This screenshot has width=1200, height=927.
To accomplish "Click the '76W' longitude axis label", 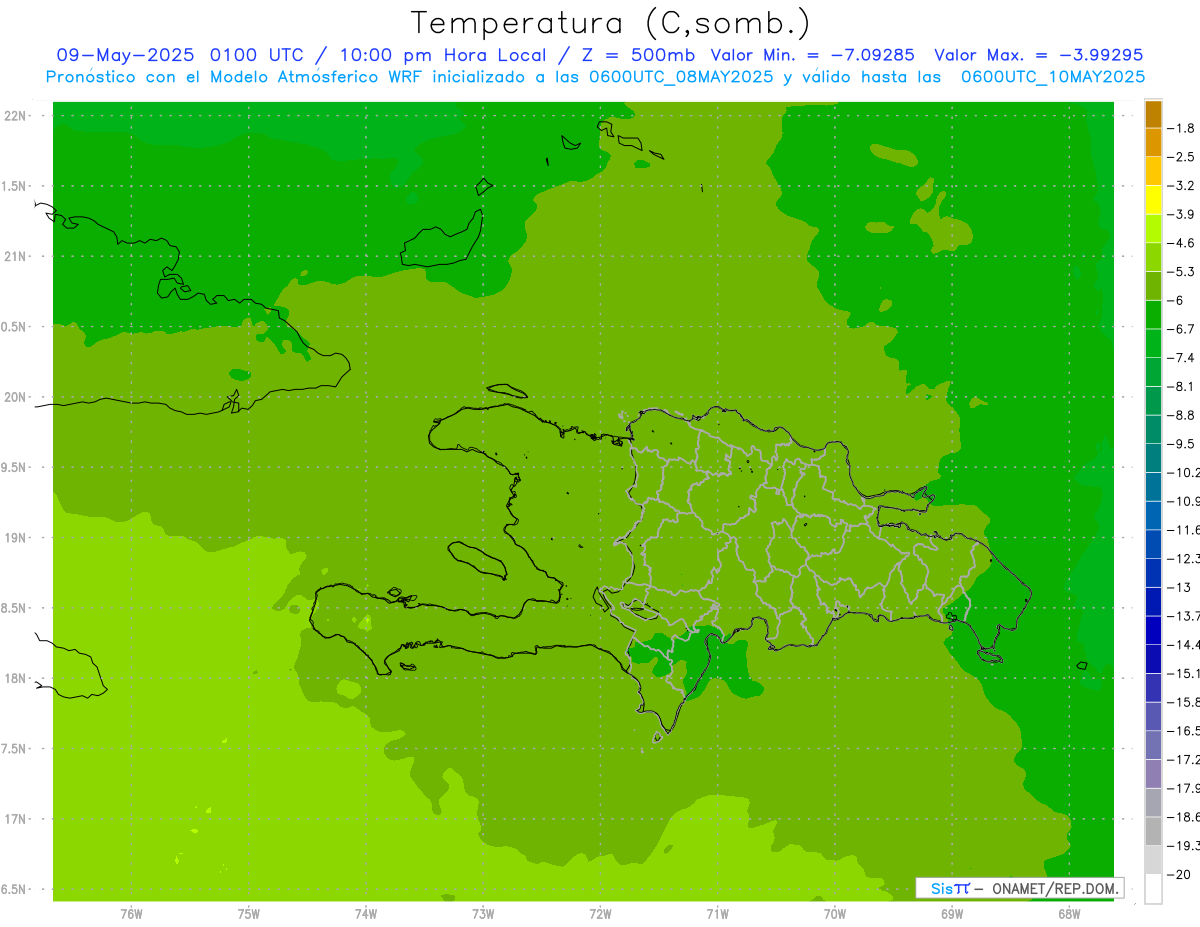I will (x=131, y=914).
